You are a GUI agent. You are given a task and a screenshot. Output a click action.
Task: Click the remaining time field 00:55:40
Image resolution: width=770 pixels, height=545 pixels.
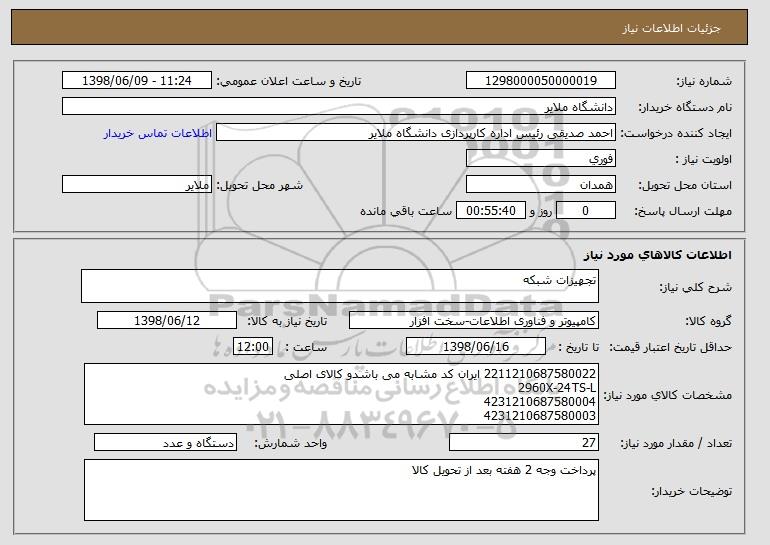pos(491,211)
